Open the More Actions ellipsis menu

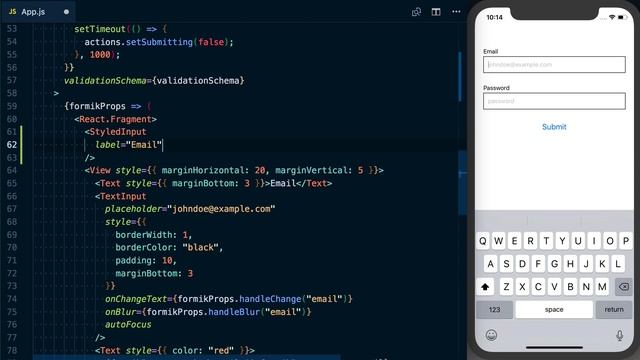pos(456,12)
